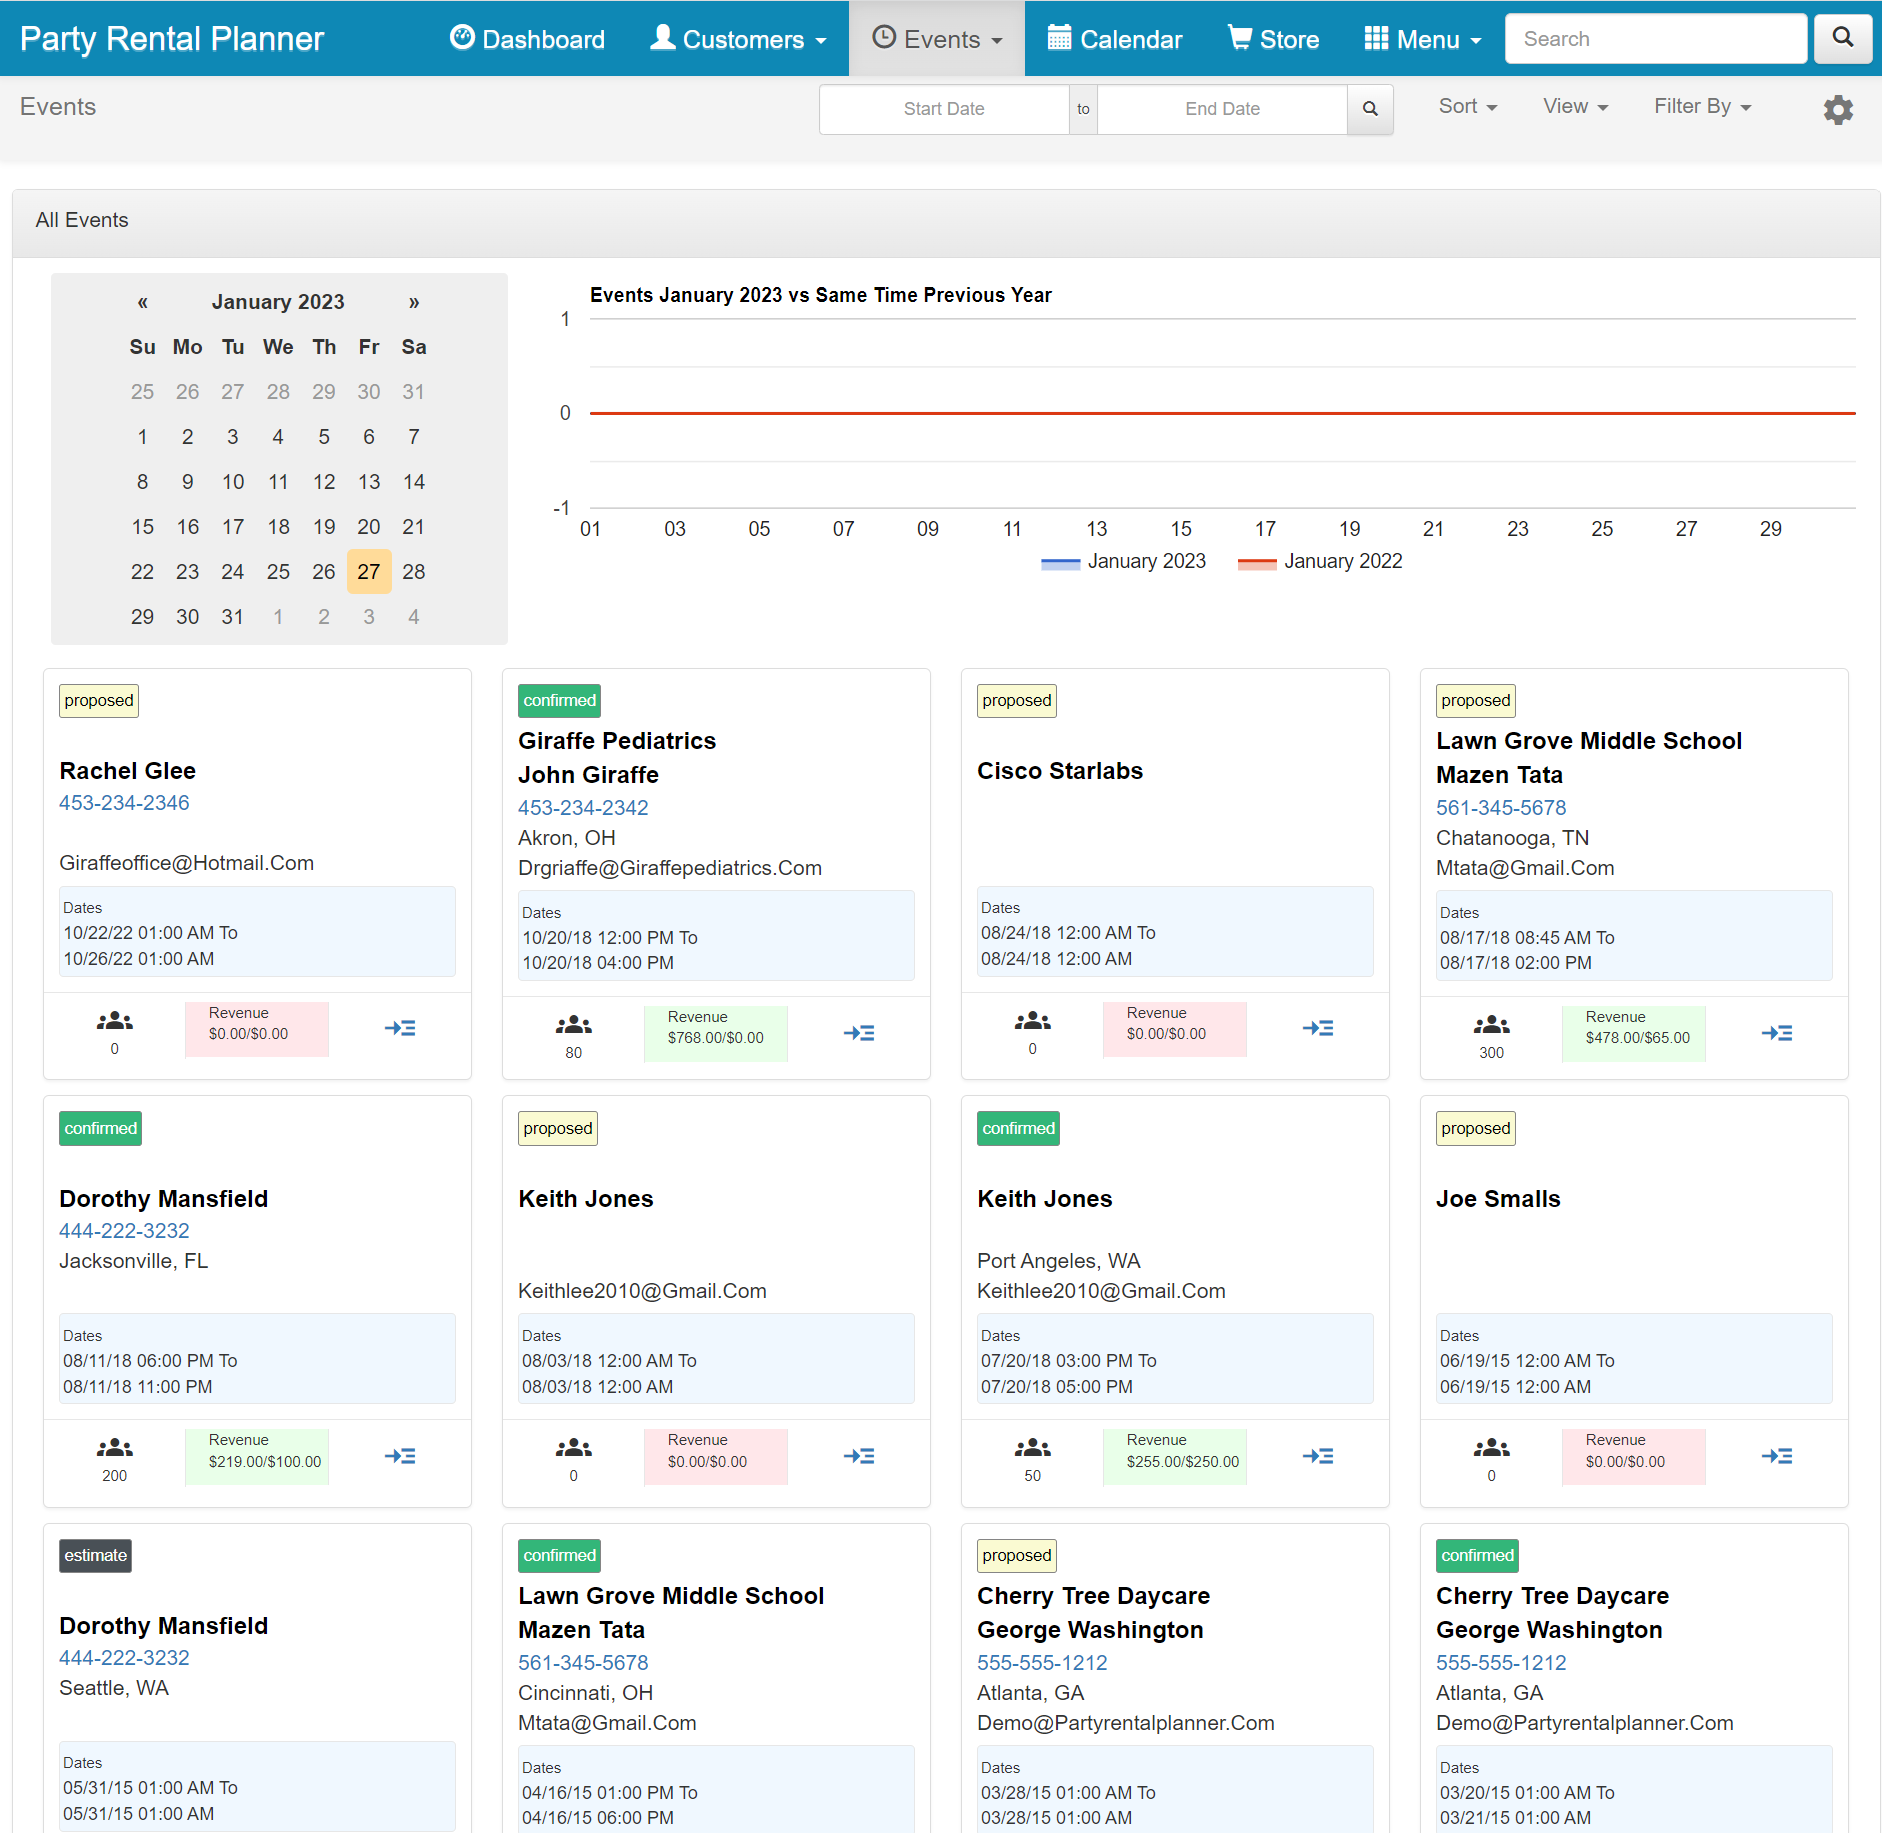Select January 27 in the calendar
The image size is (1882, 1833).
click(x=369, y=572)
